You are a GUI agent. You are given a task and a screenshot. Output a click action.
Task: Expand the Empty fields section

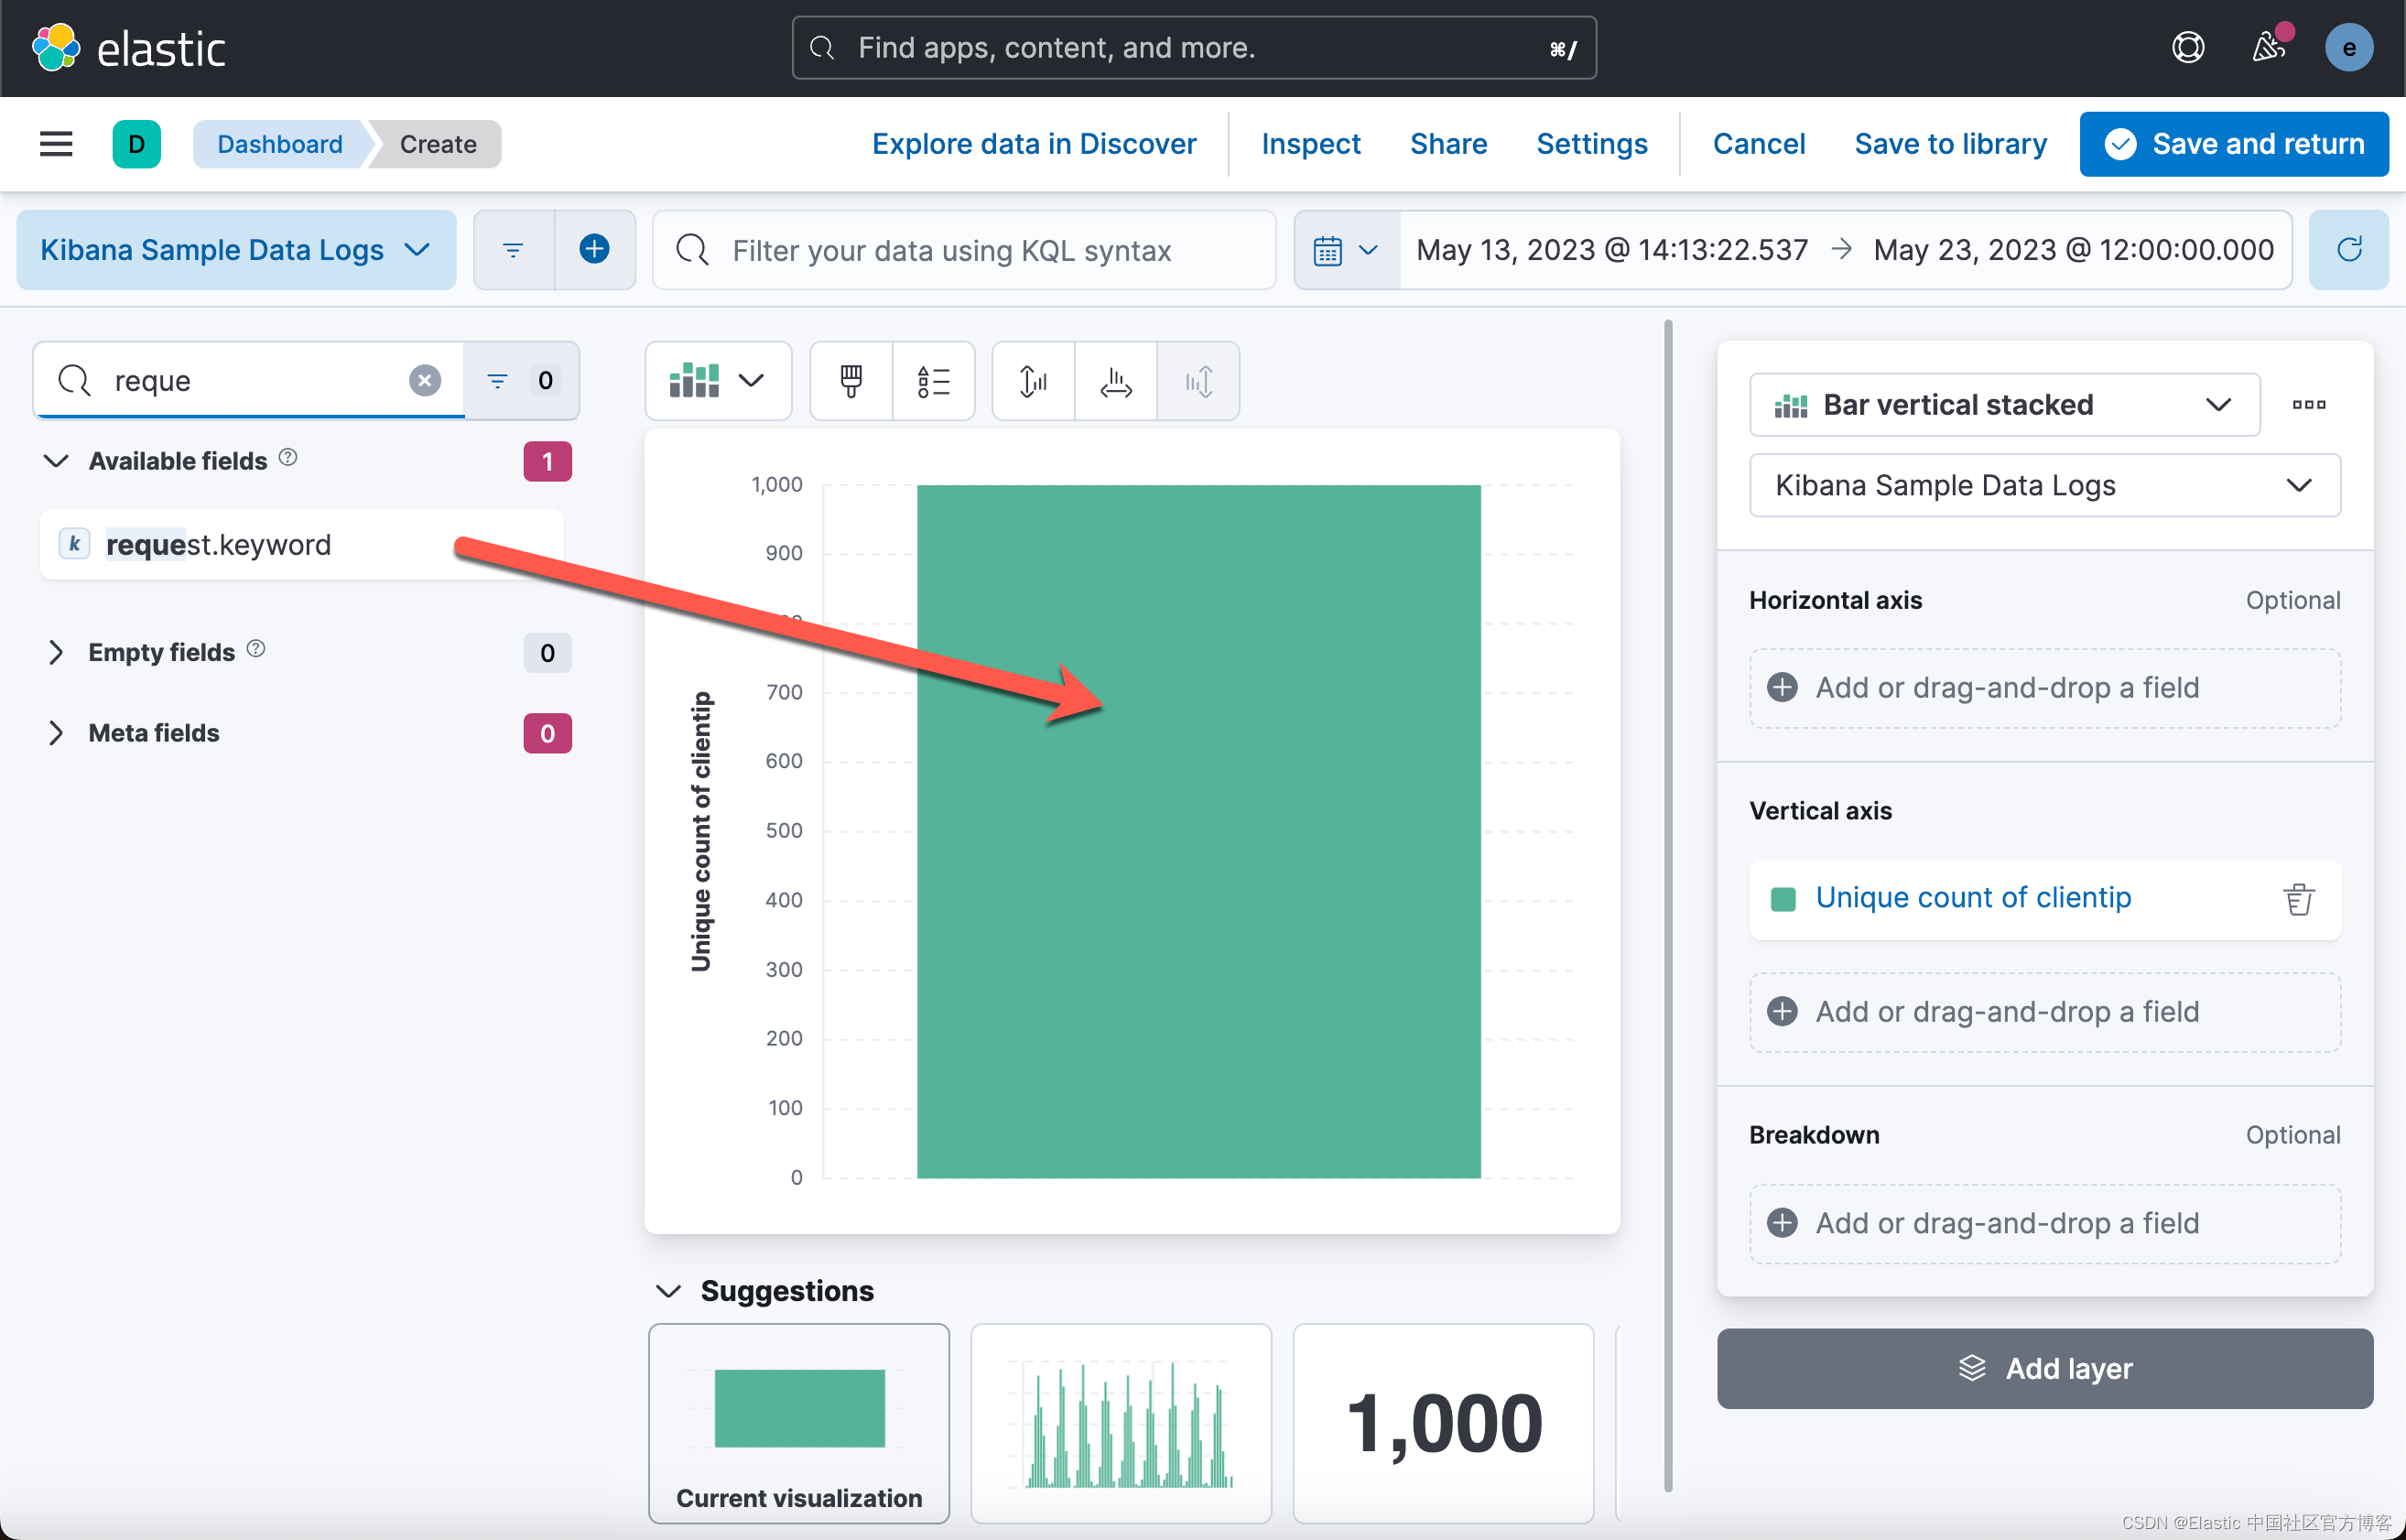pos(56,652)
